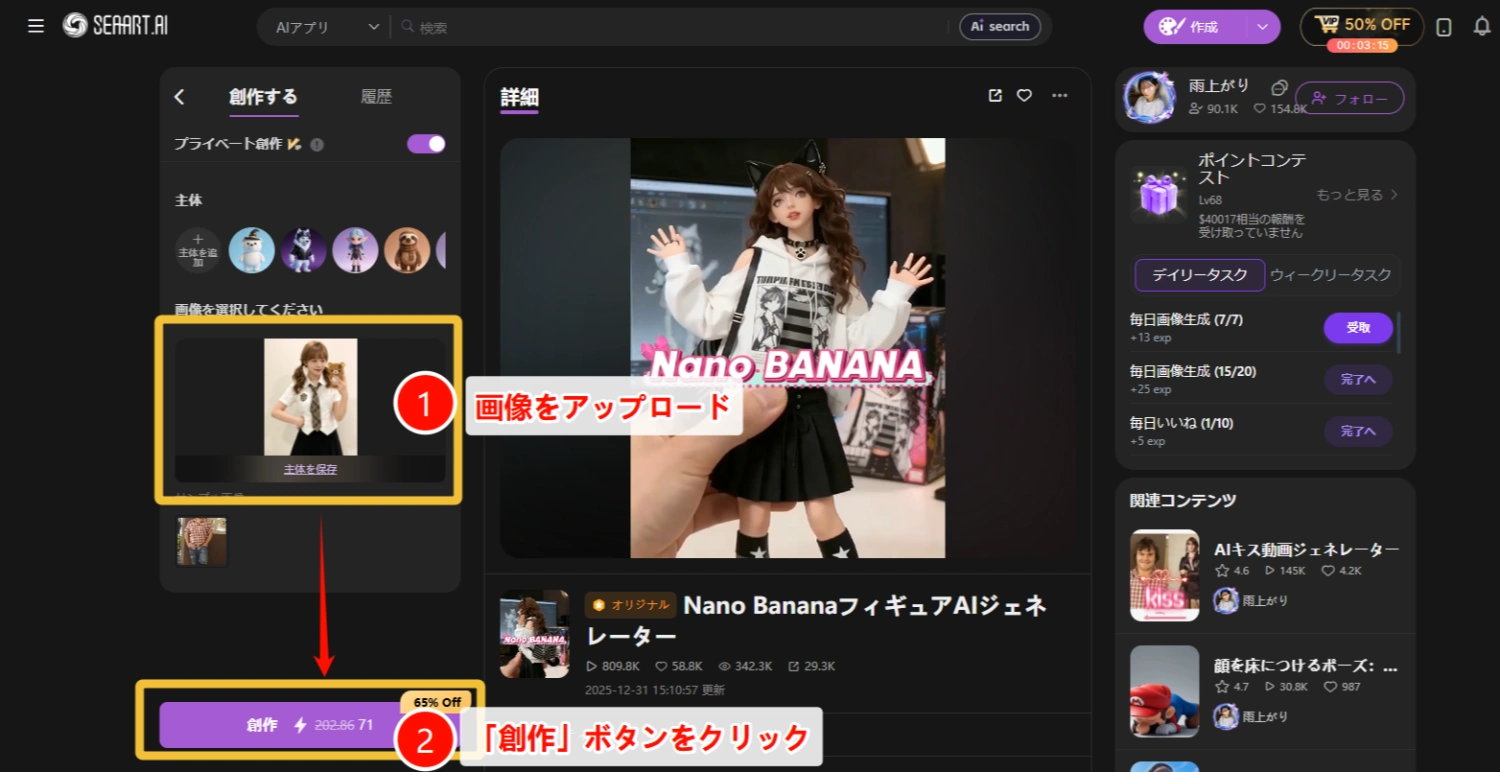Screen dimensions: 1500x772
Task: Click the info icon beside プライベート創作
Action: (317, 144)
